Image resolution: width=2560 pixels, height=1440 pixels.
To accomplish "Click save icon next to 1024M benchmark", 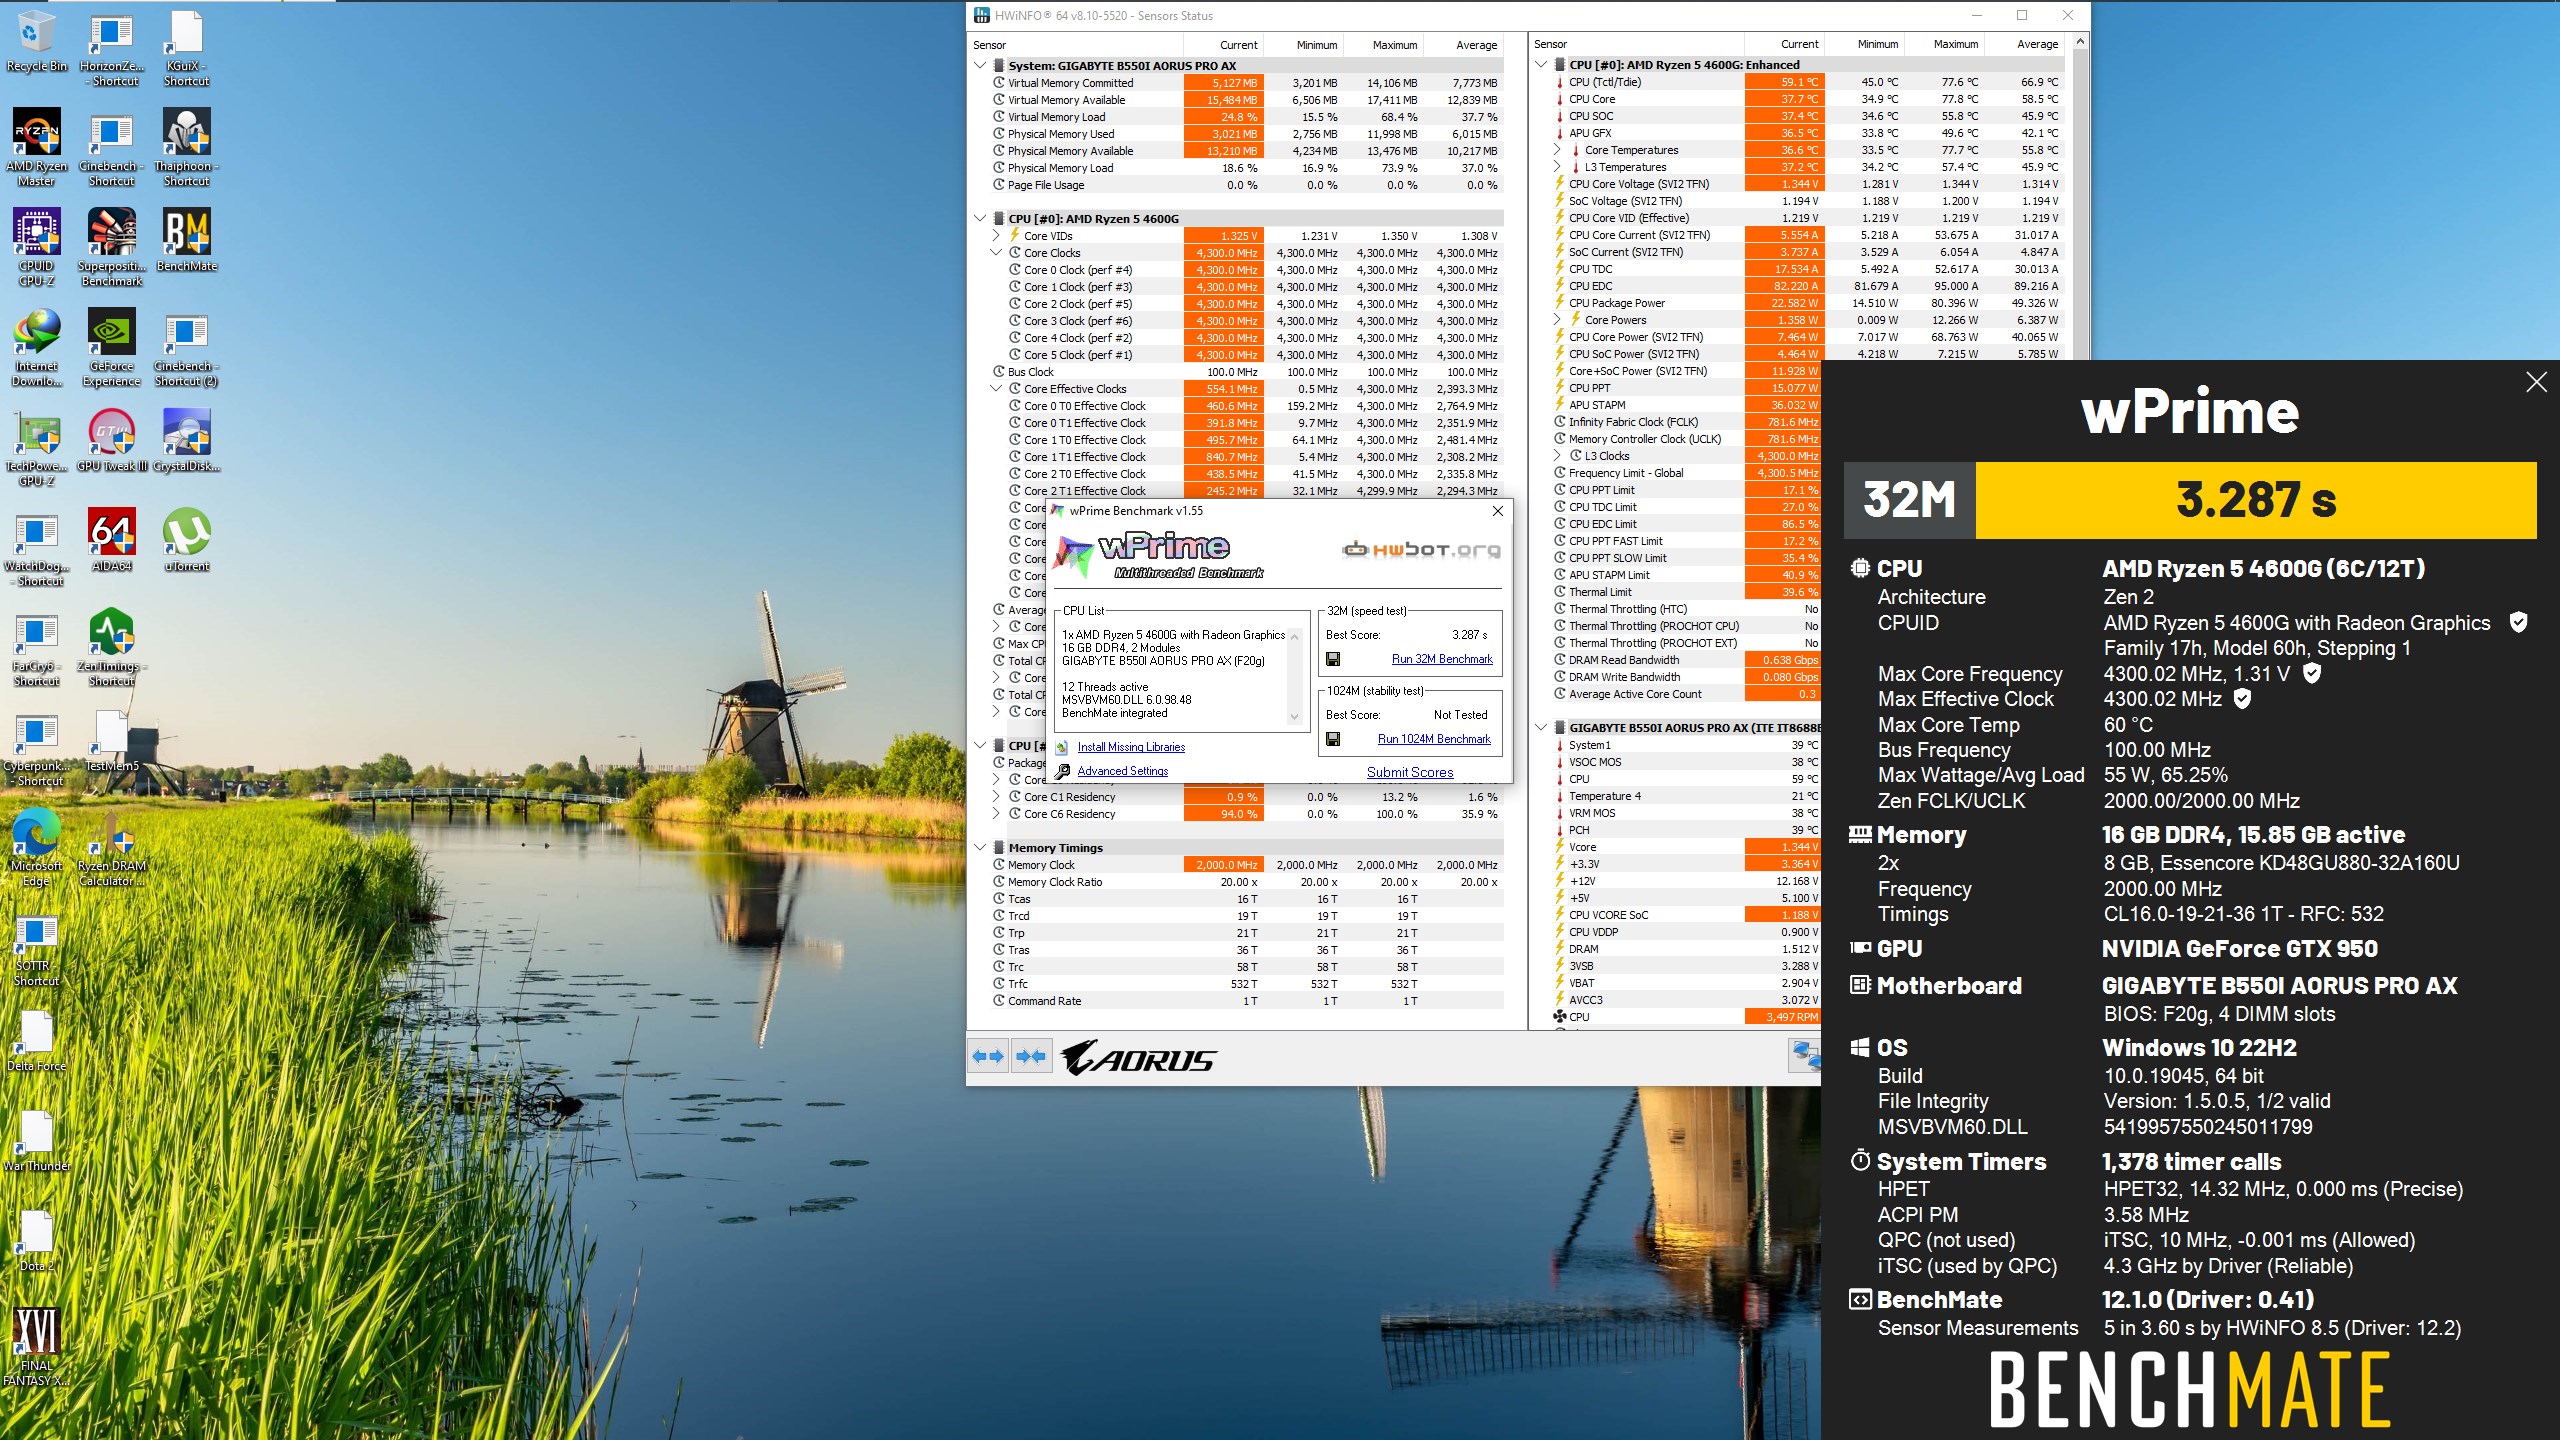I will [1333, 739].
